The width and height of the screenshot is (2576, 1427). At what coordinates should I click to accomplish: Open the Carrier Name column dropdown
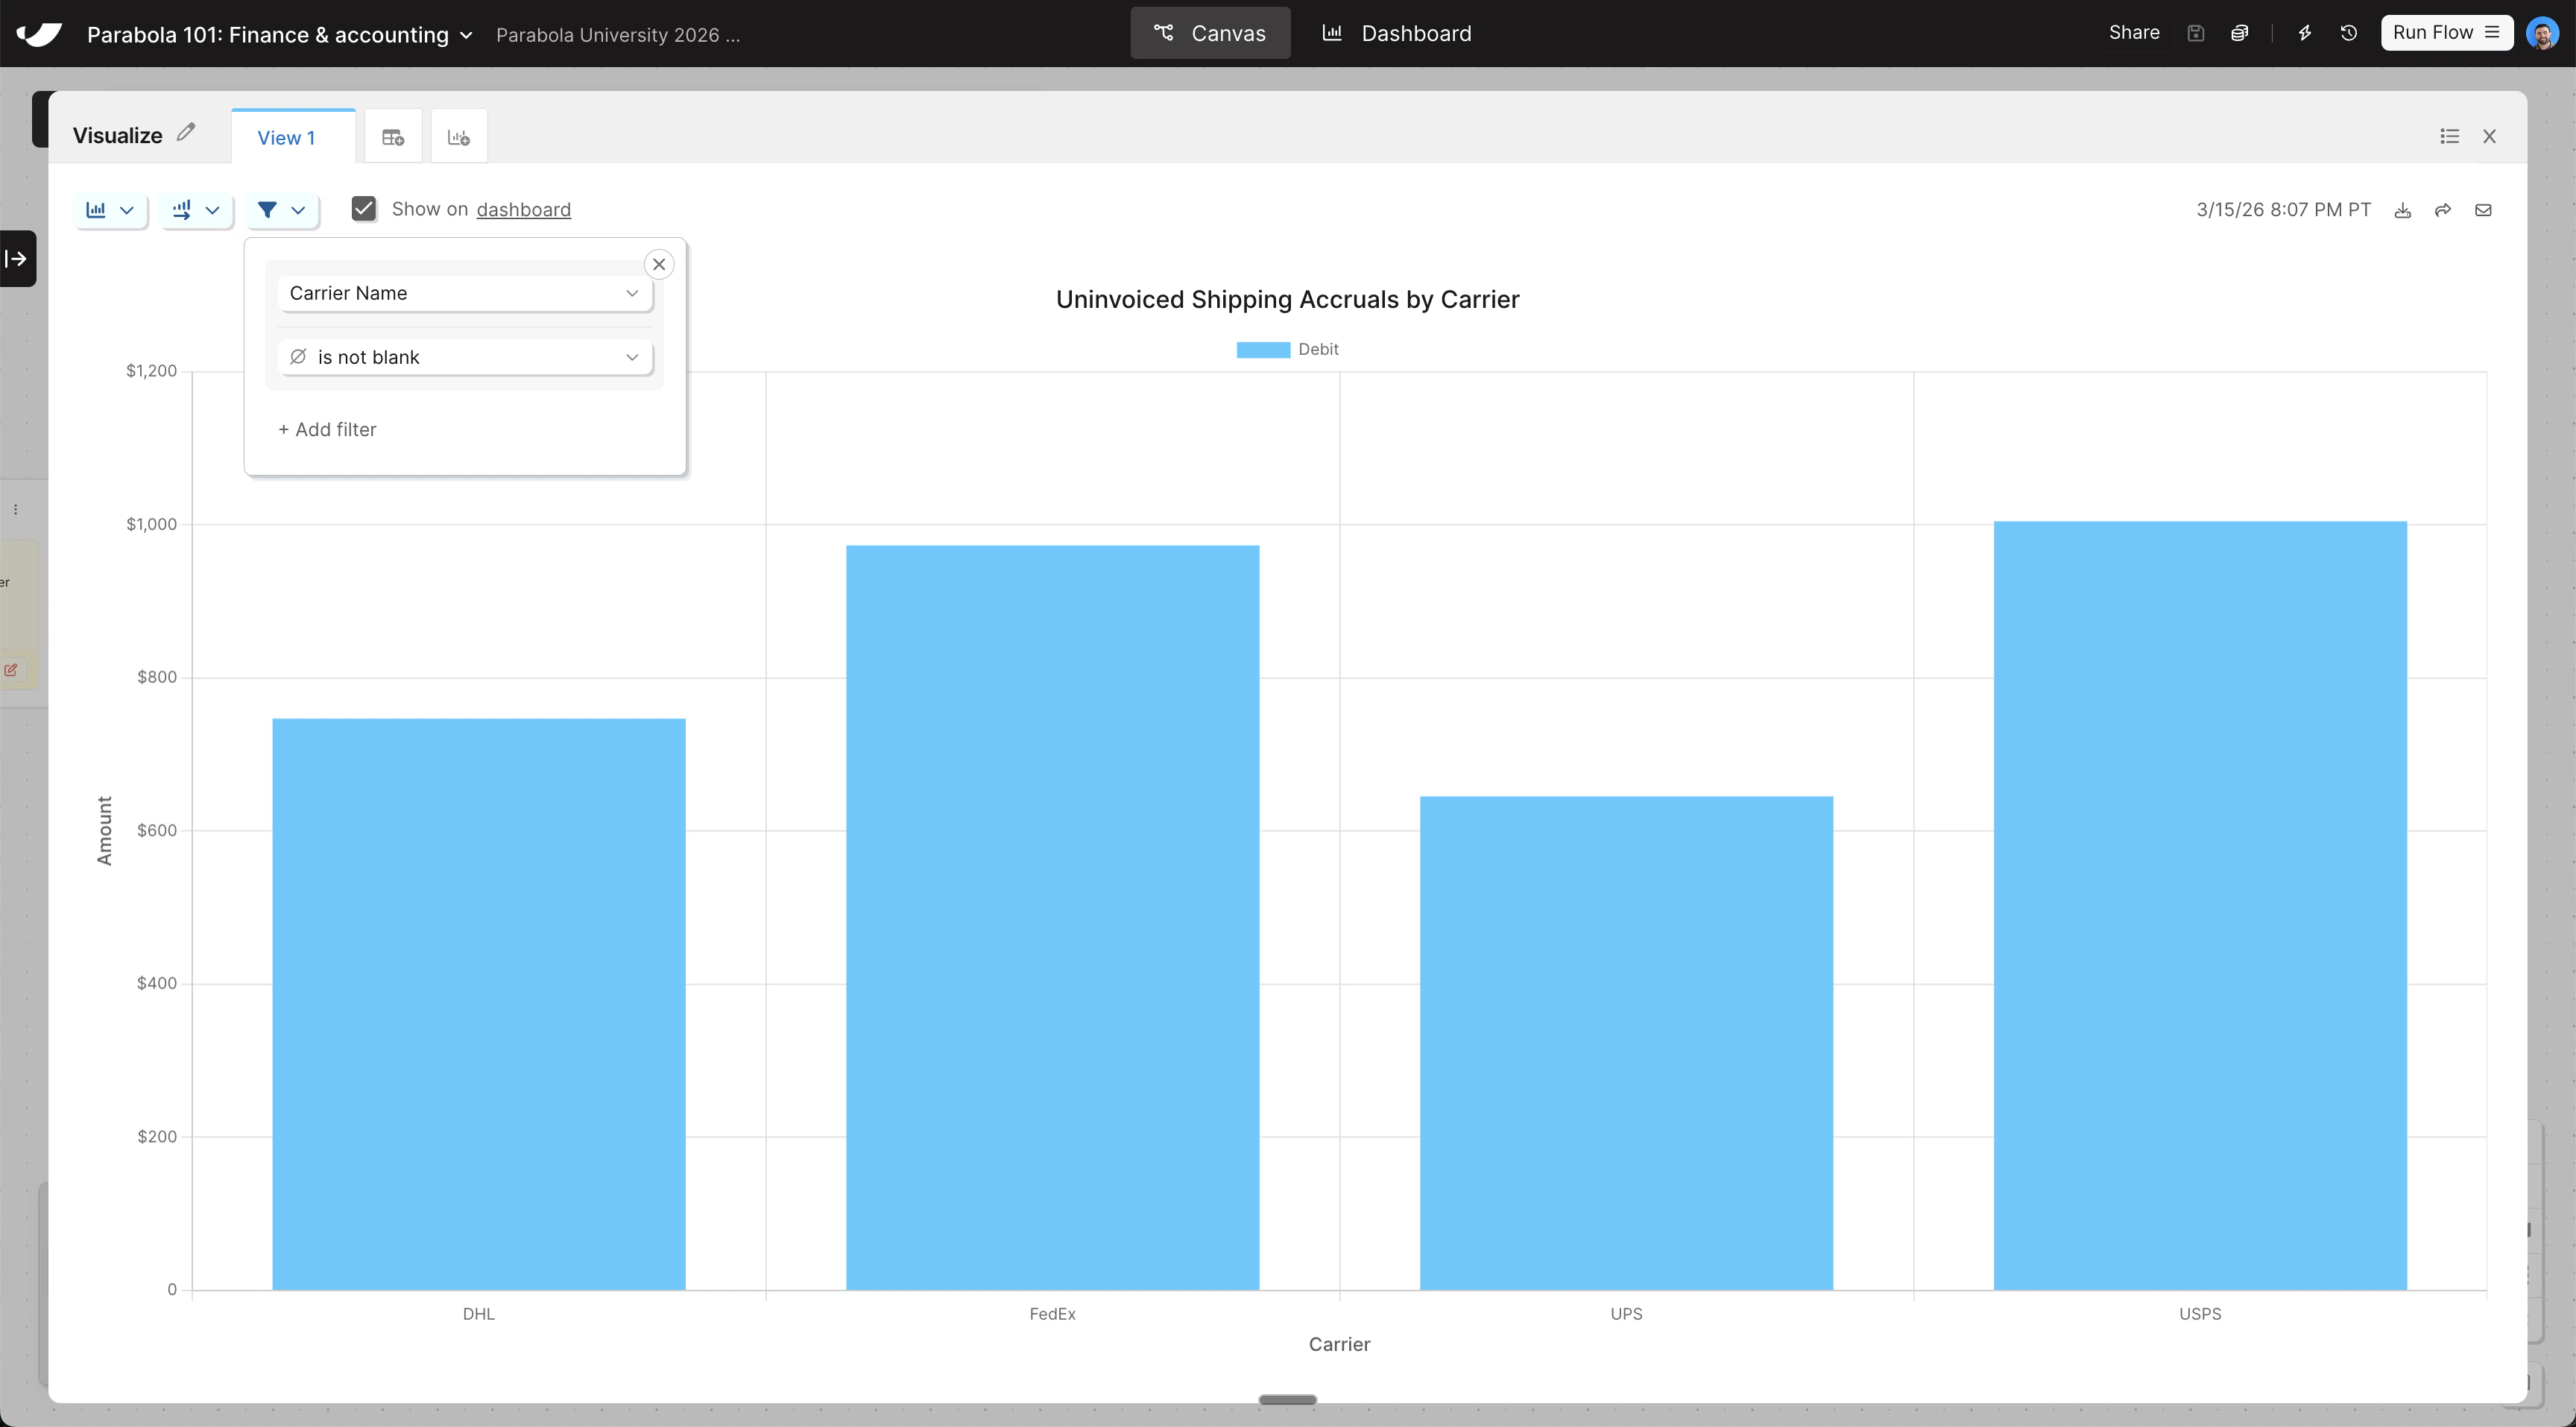click(x=465, y=293)
